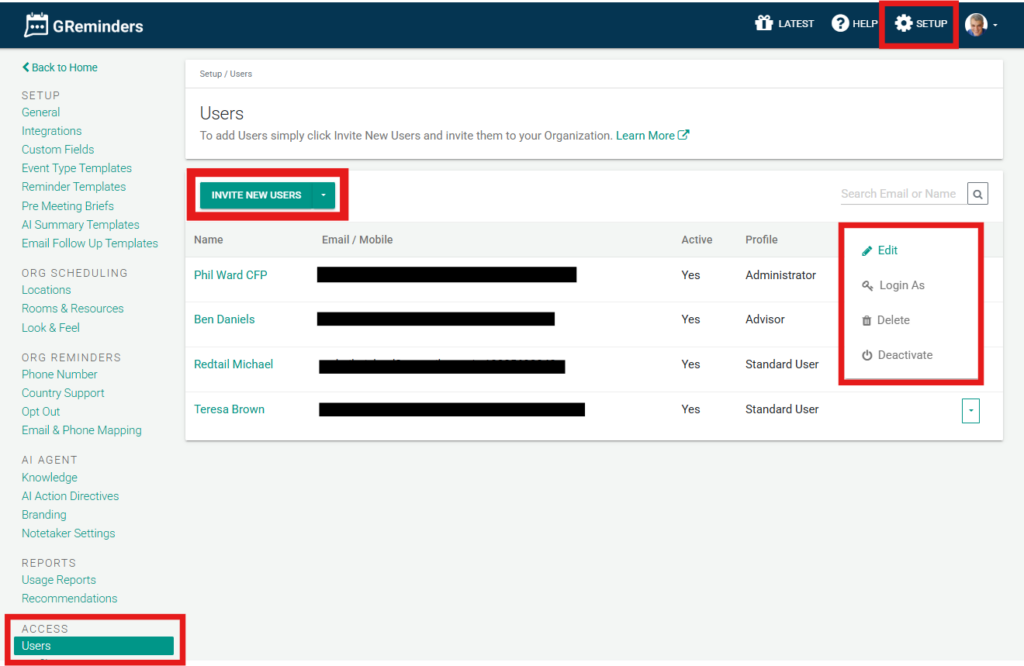Open the Latest gift icon

click(x=764, y=23)
